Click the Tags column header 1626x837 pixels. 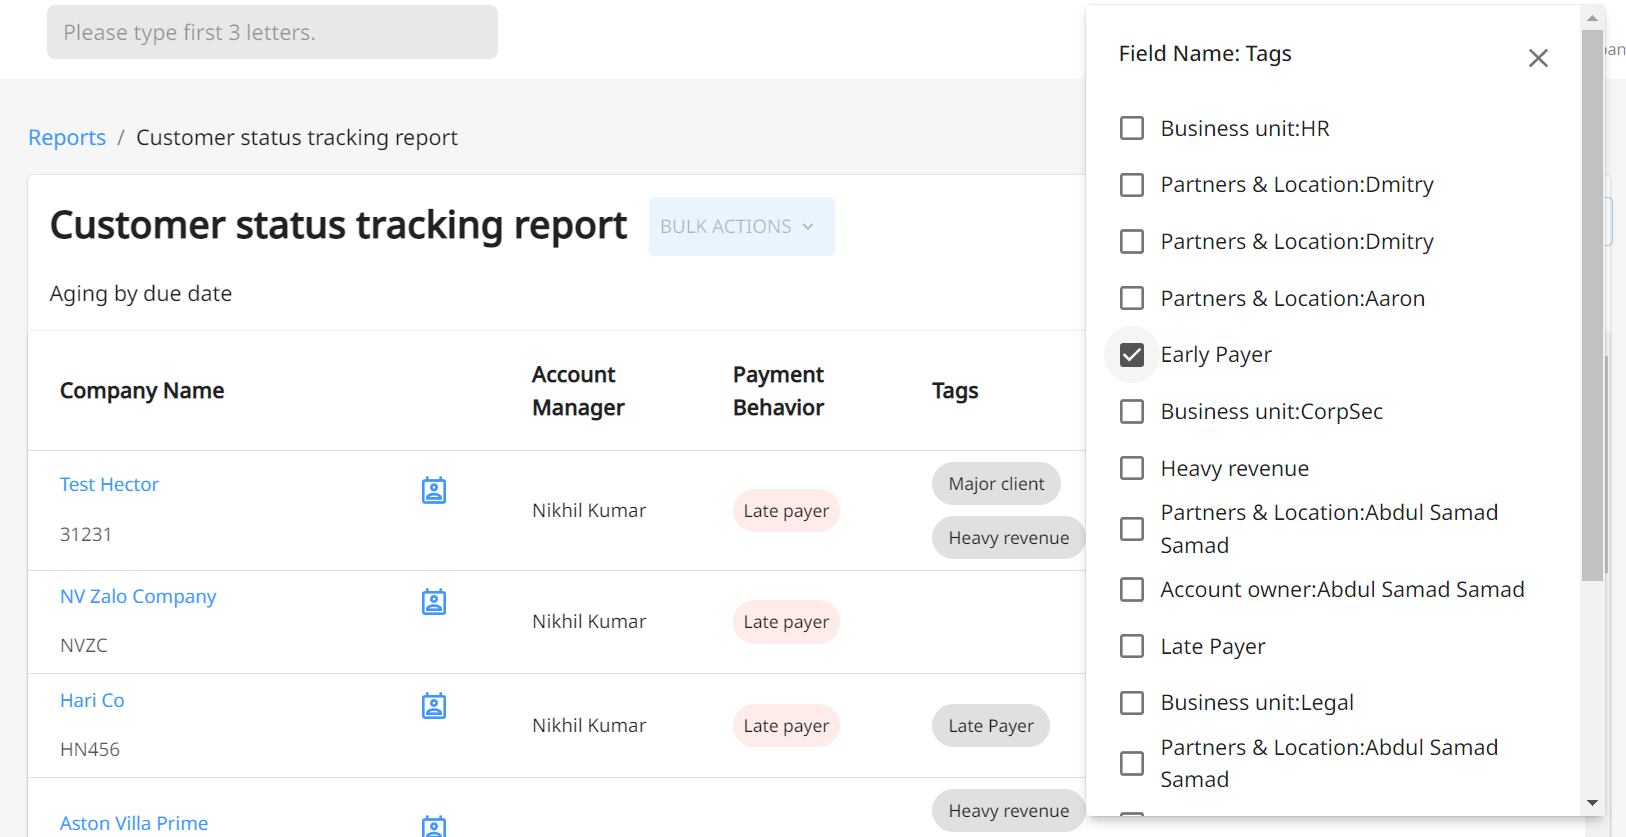click(955, 391)
